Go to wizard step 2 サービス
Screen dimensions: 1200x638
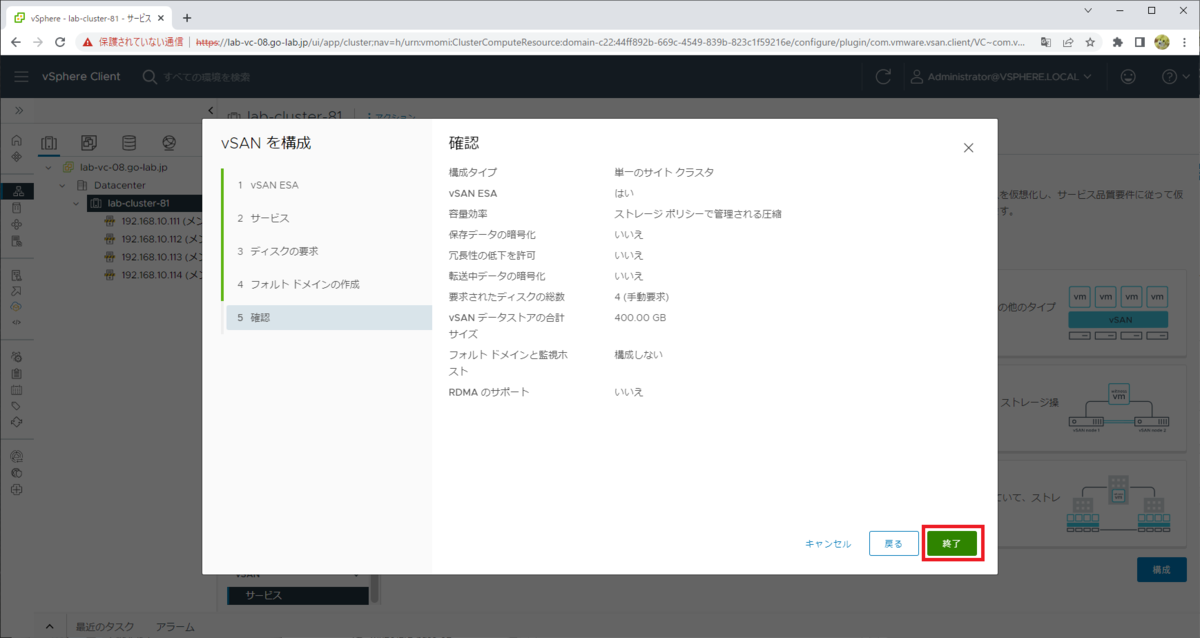[x=329, y=218]
